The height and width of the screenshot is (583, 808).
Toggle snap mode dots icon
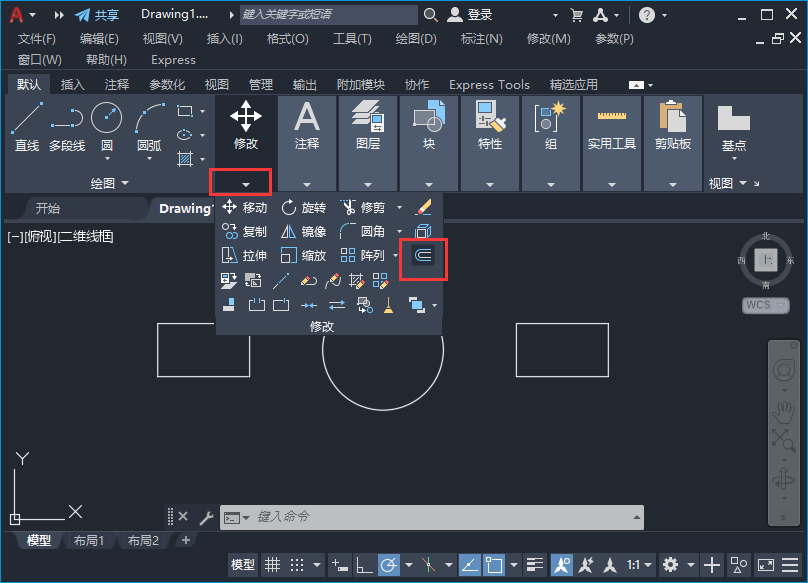click(297, 565)
